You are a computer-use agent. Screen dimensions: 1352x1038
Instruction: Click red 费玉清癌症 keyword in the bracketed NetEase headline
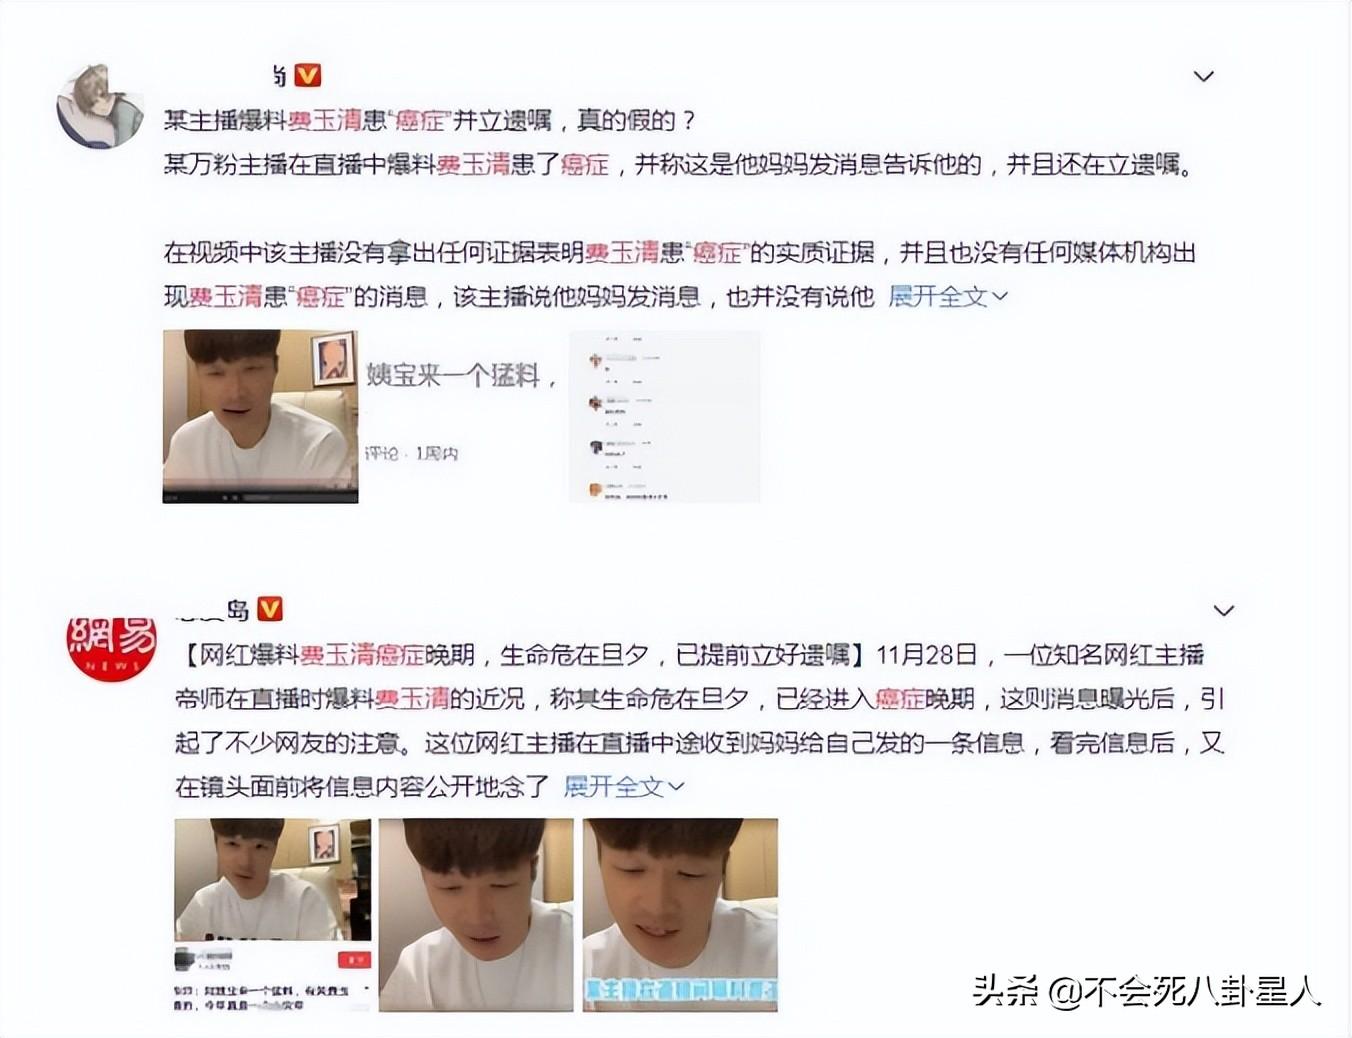(x=362, y=655)
